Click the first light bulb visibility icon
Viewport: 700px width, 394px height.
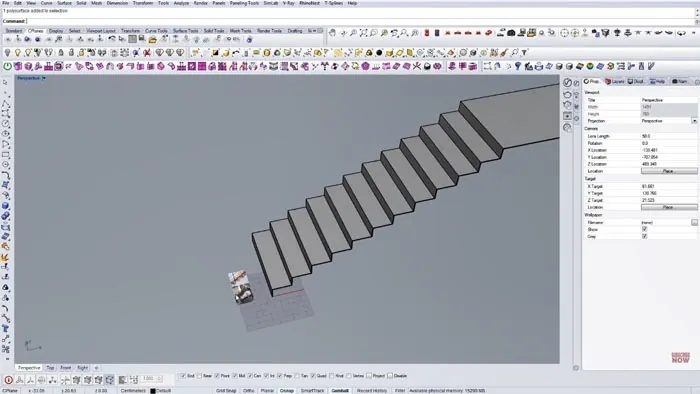click(x=7, y=53)
